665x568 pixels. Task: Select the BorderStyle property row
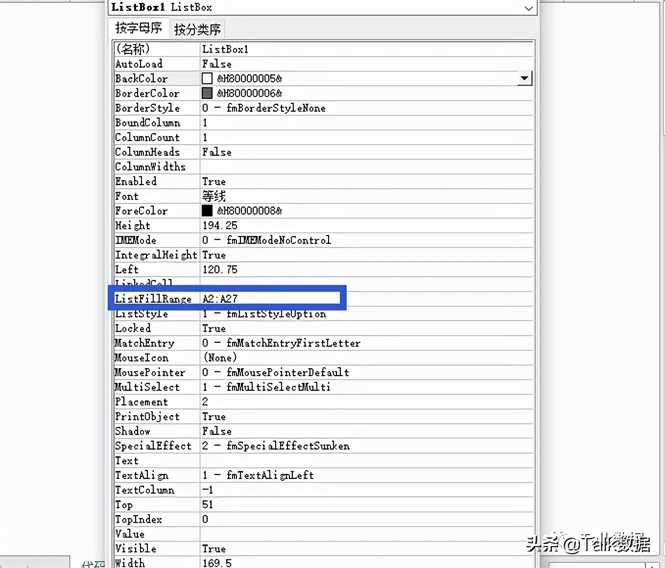[157, 108]
